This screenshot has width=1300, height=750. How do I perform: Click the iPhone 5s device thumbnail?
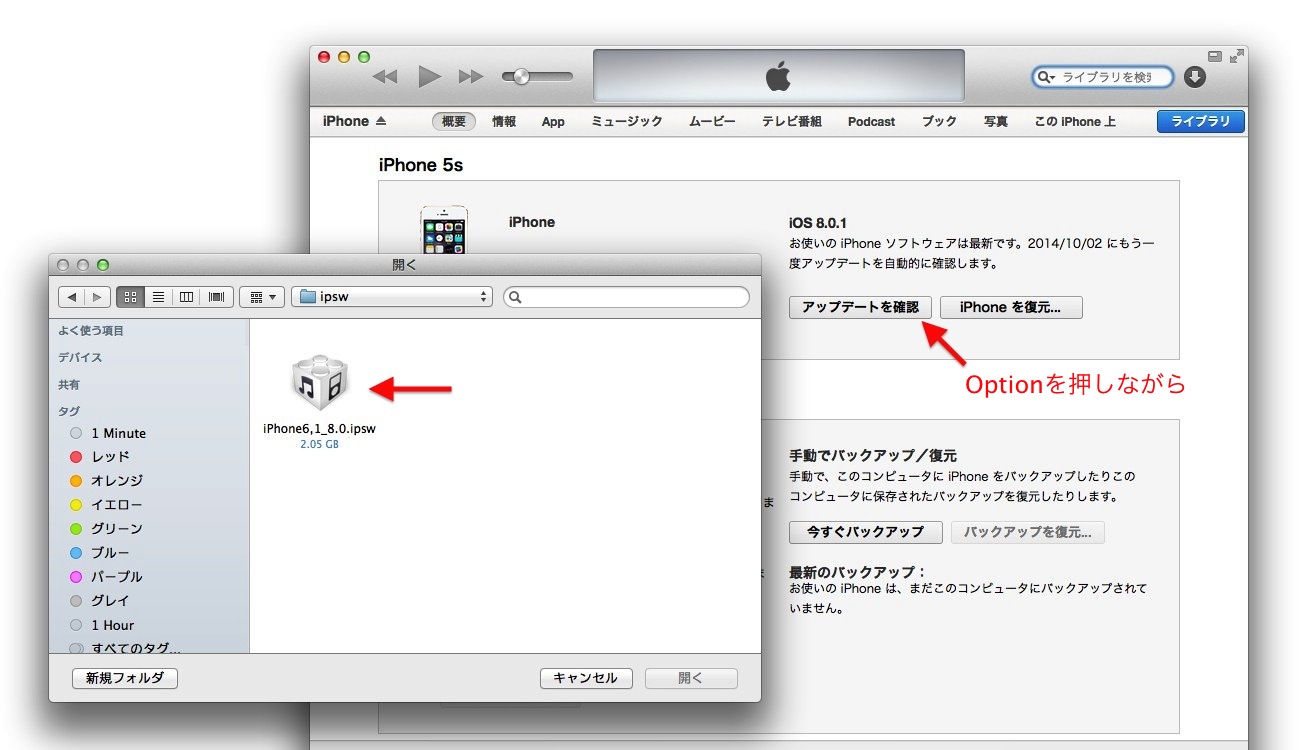coord(444,232)
